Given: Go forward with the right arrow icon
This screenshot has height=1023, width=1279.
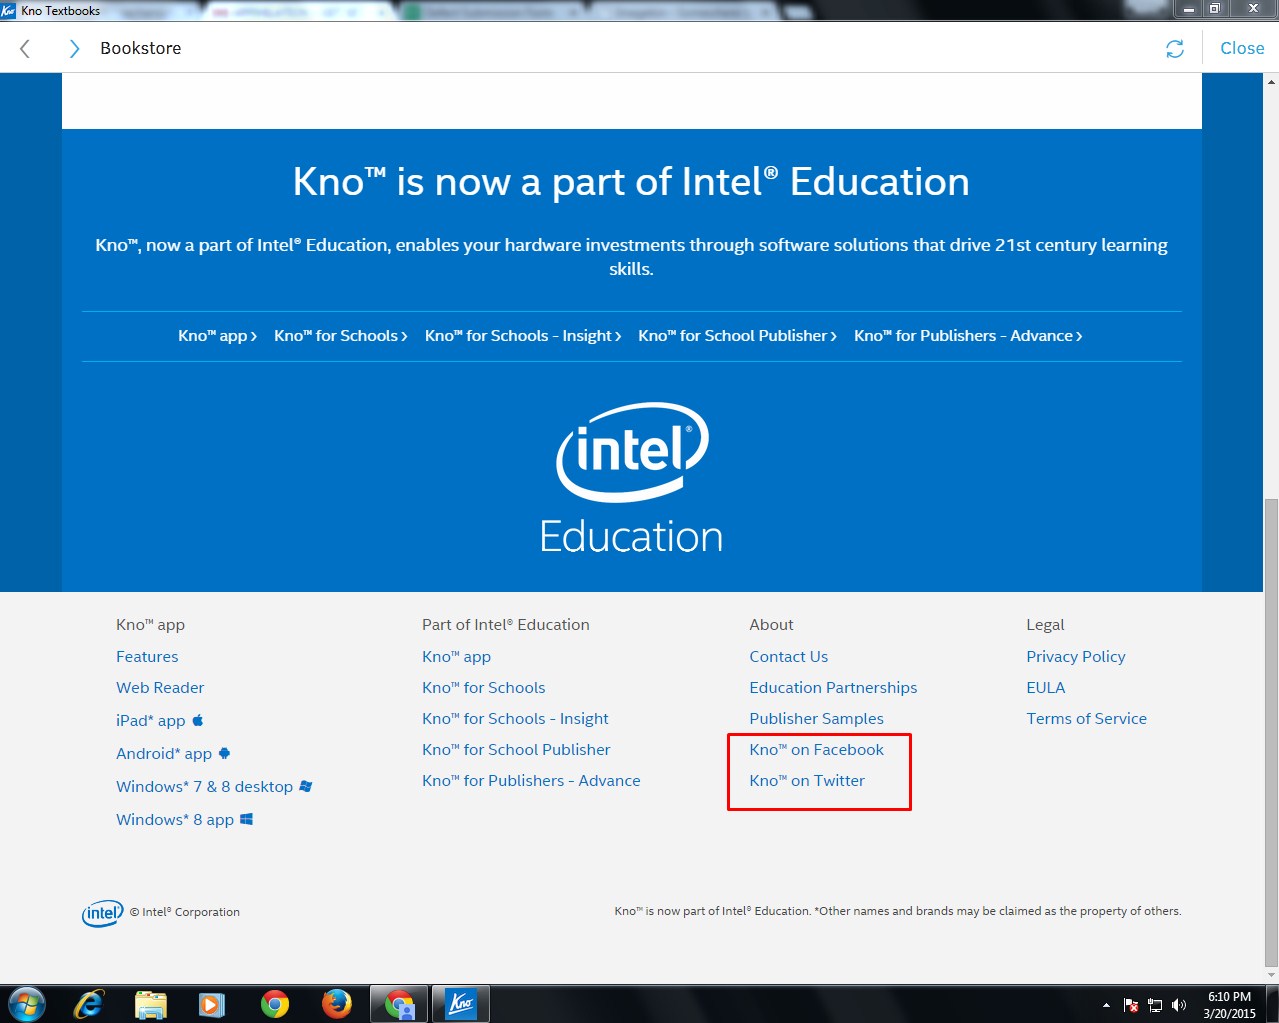Looking at the screenshot, I should coord(73,48).
